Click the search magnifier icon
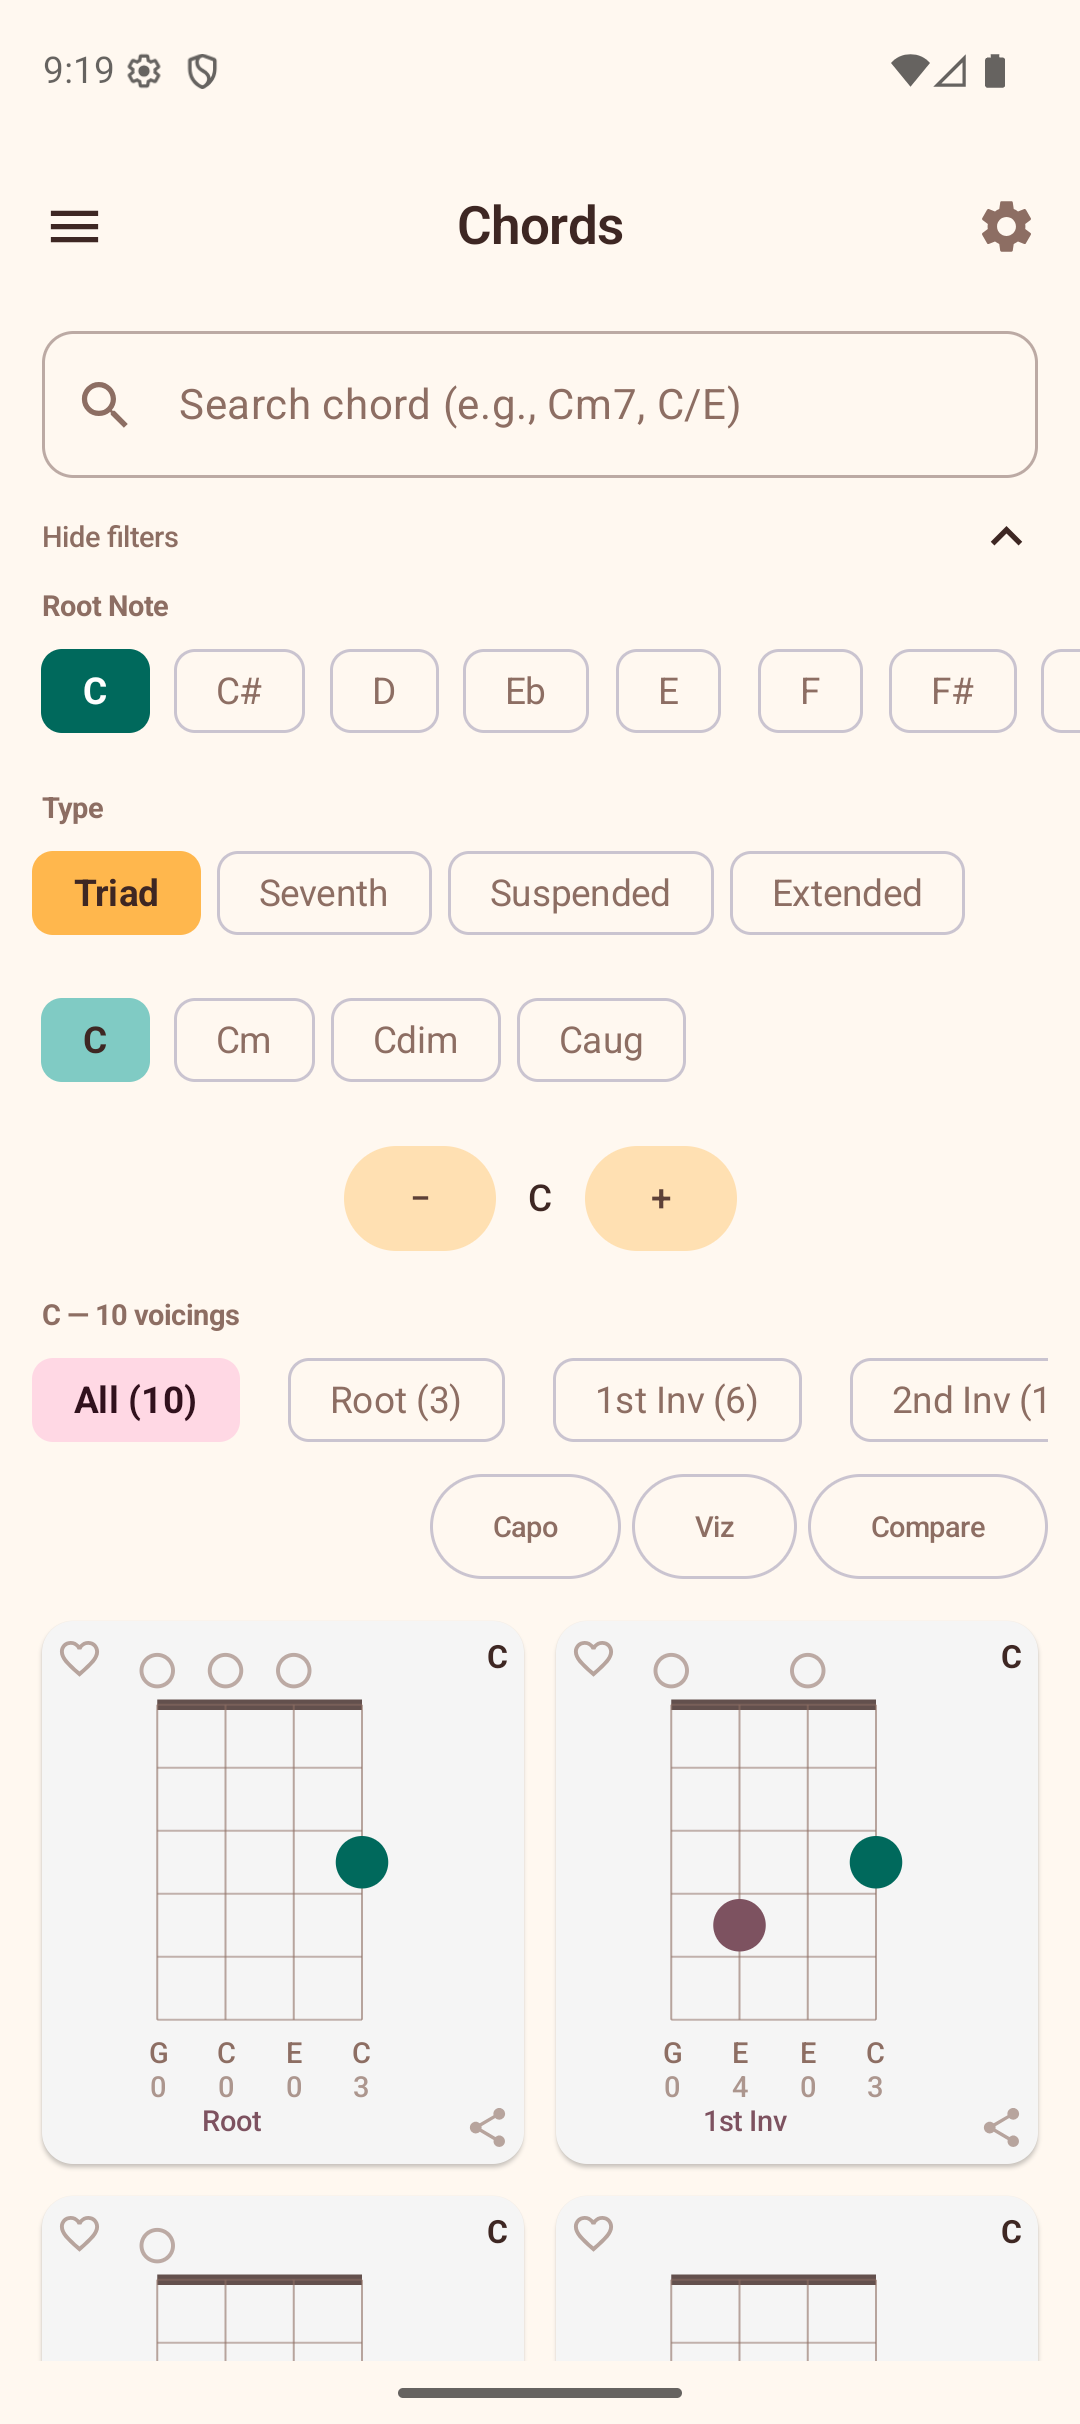Viewport: 1080px width, 2424px height. click(106, 404)
